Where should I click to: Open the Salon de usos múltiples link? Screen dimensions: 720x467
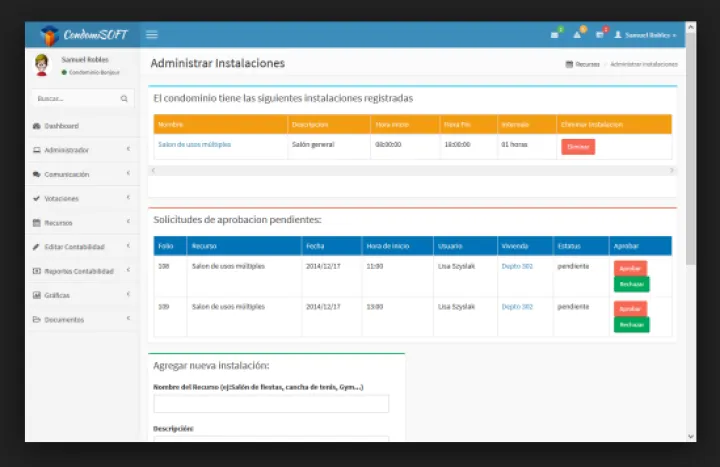(194, 145)
